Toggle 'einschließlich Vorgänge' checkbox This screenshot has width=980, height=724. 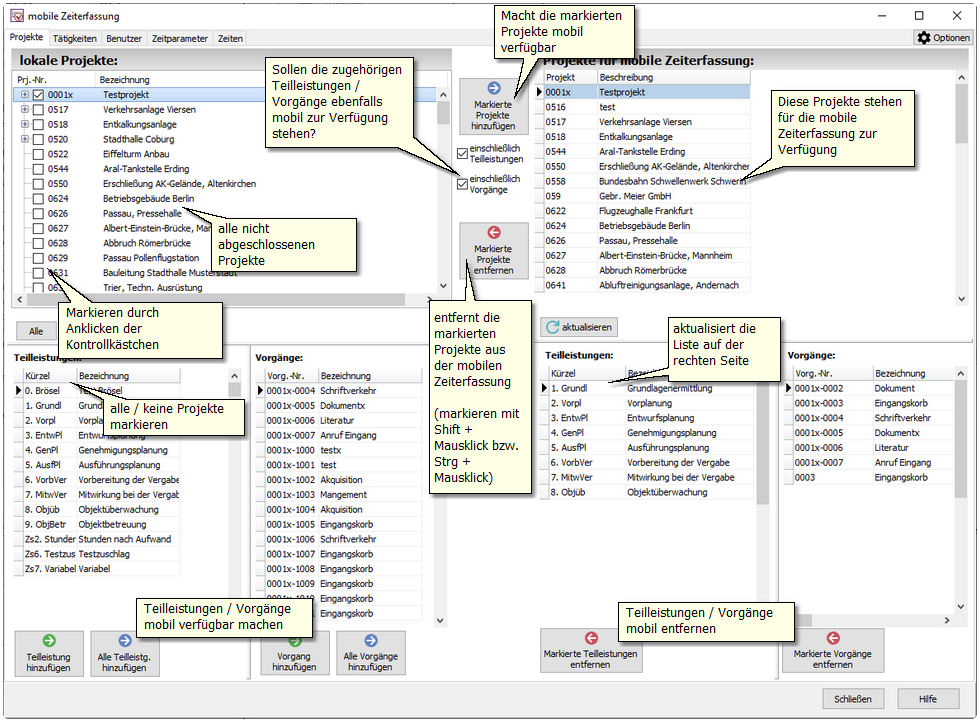coord(462,184)
